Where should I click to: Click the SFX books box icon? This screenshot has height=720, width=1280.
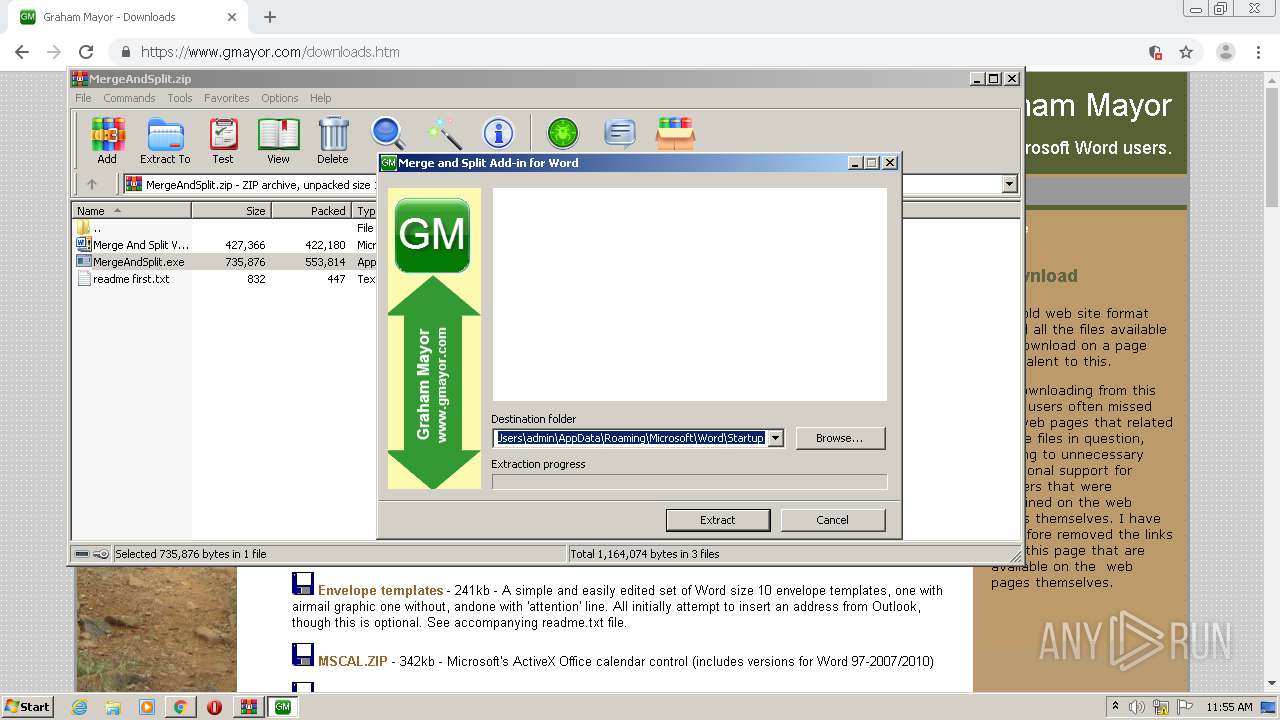tap(676, 133)
